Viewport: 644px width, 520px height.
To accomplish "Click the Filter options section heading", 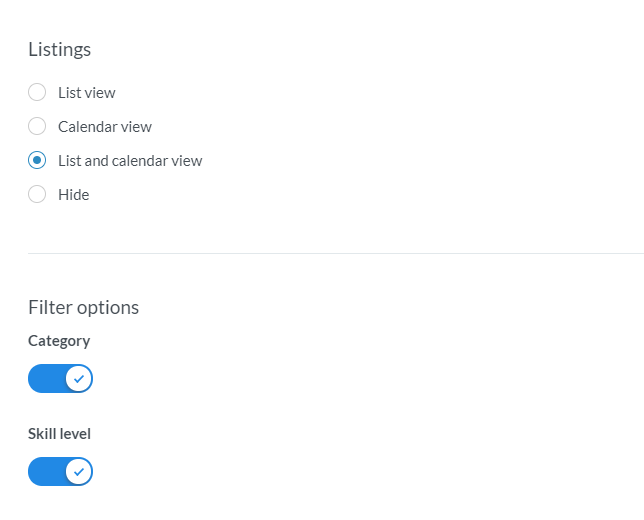I will pos(84,307).
